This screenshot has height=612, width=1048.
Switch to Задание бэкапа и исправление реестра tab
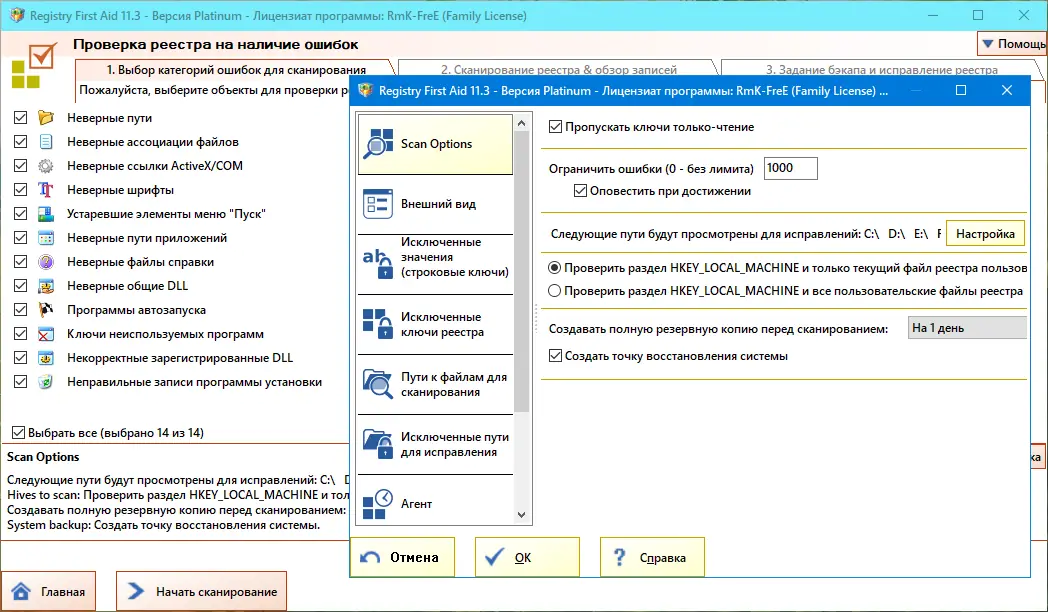point(885,68)
